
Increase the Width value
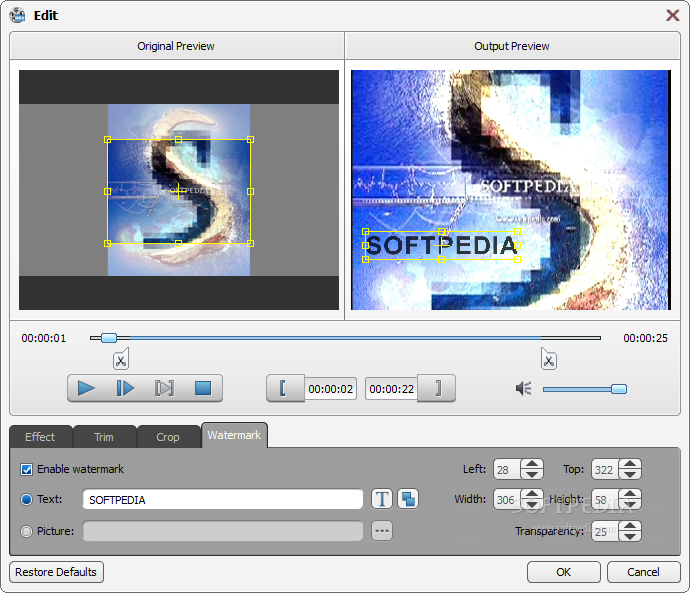[x=532, y=494]
